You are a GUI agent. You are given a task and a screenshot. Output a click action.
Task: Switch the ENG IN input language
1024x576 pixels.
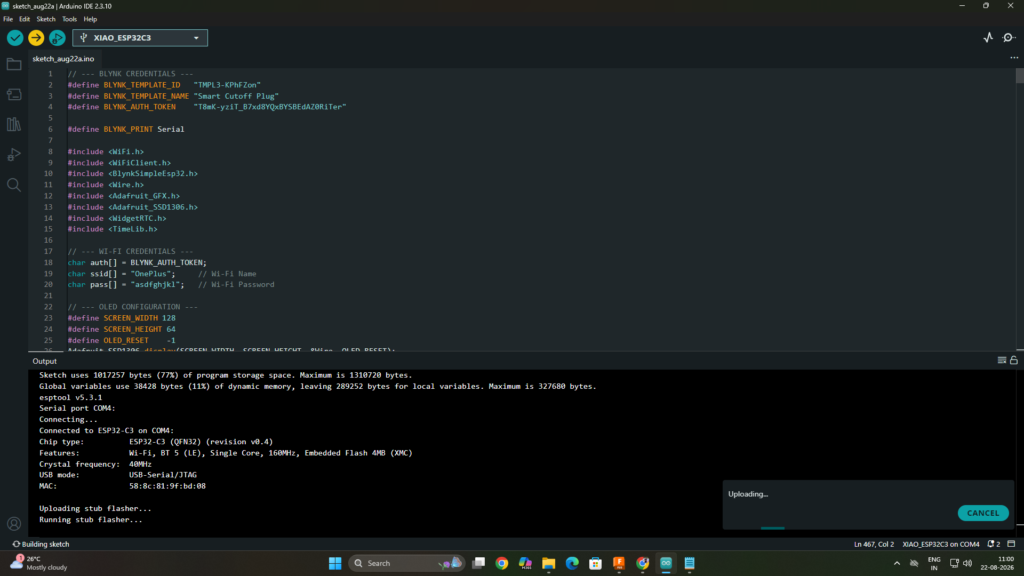pos(934,563)
